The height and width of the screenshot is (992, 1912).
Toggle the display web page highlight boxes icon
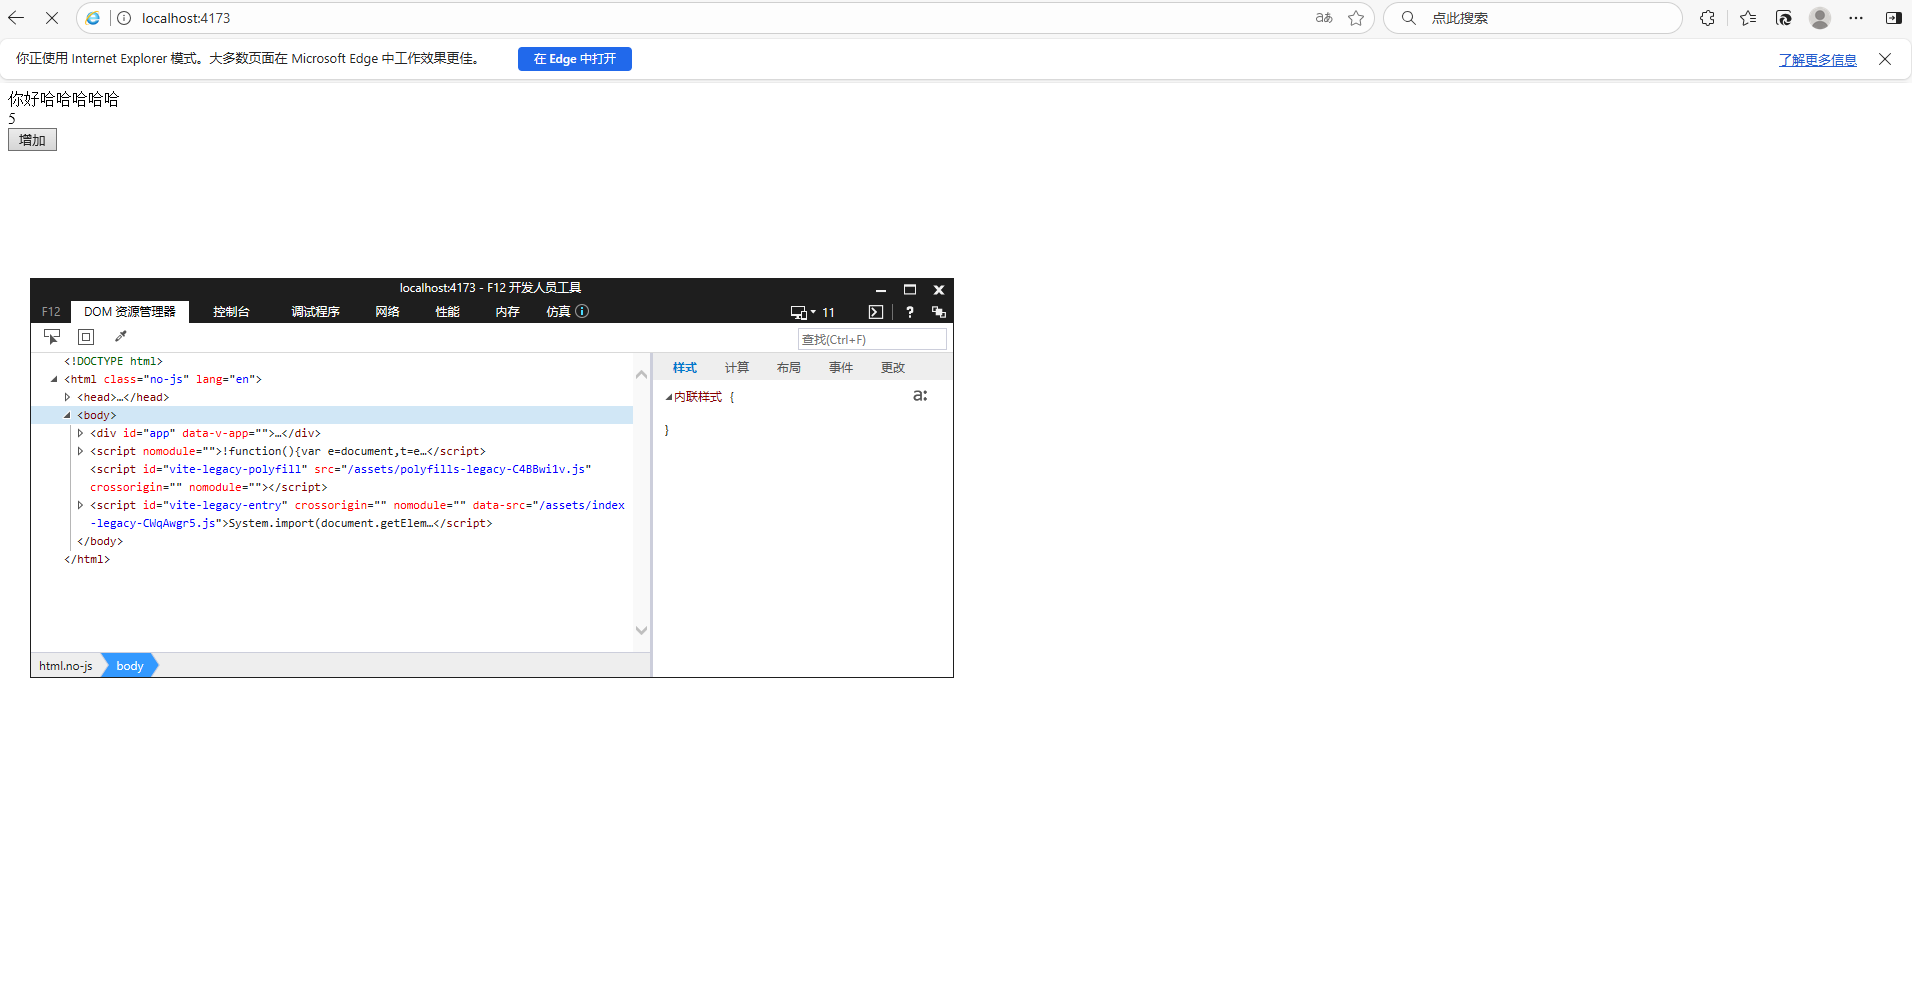(86, 337)
